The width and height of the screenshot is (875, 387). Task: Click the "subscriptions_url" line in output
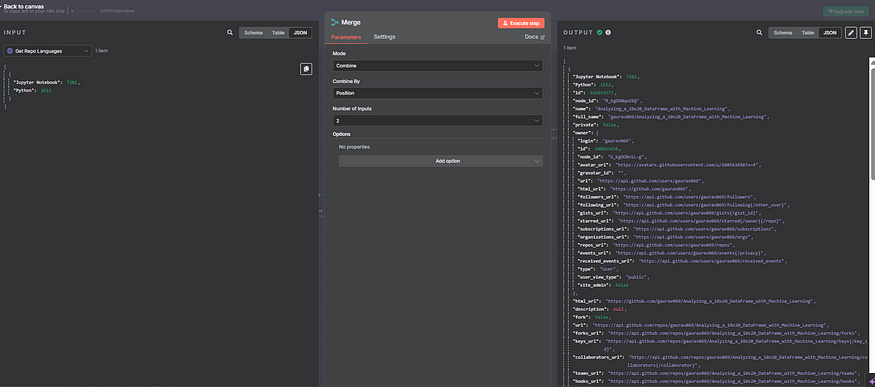tap(677, 229)
